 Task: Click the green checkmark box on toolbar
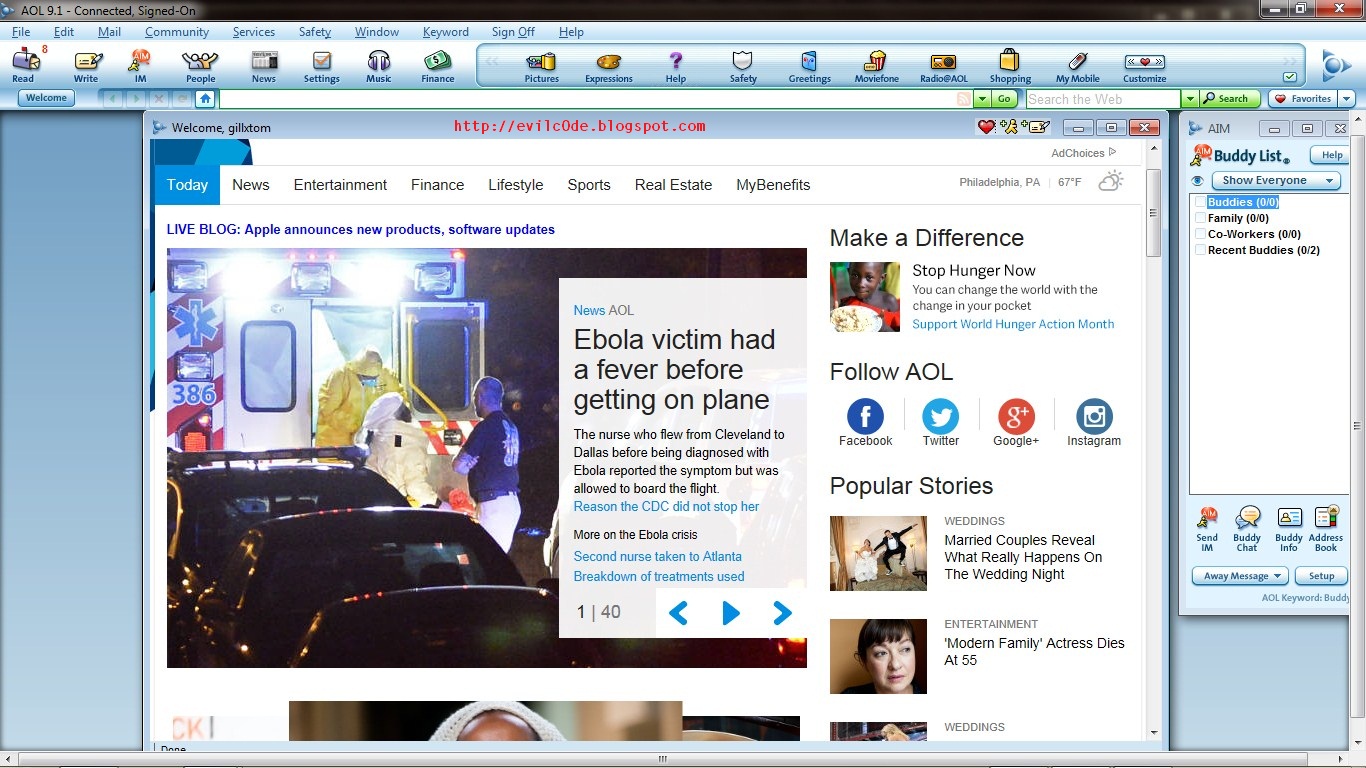[x=1289, y=77]
